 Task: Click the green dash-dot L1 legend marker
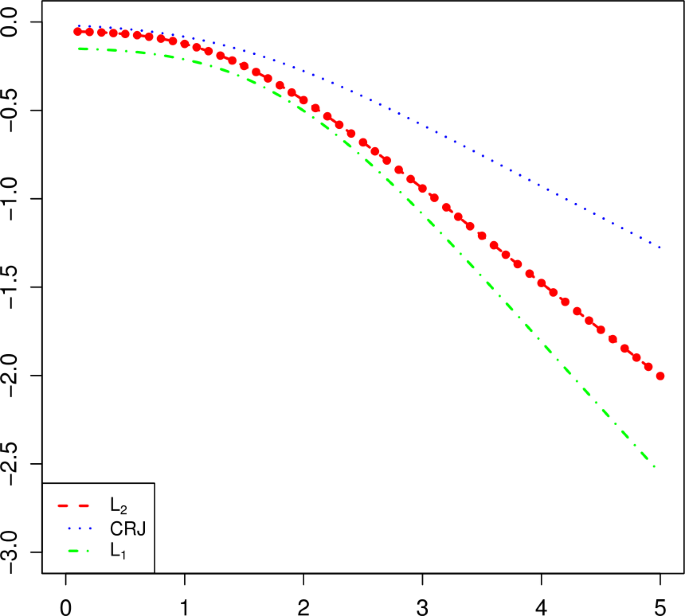tap(74, 550)
